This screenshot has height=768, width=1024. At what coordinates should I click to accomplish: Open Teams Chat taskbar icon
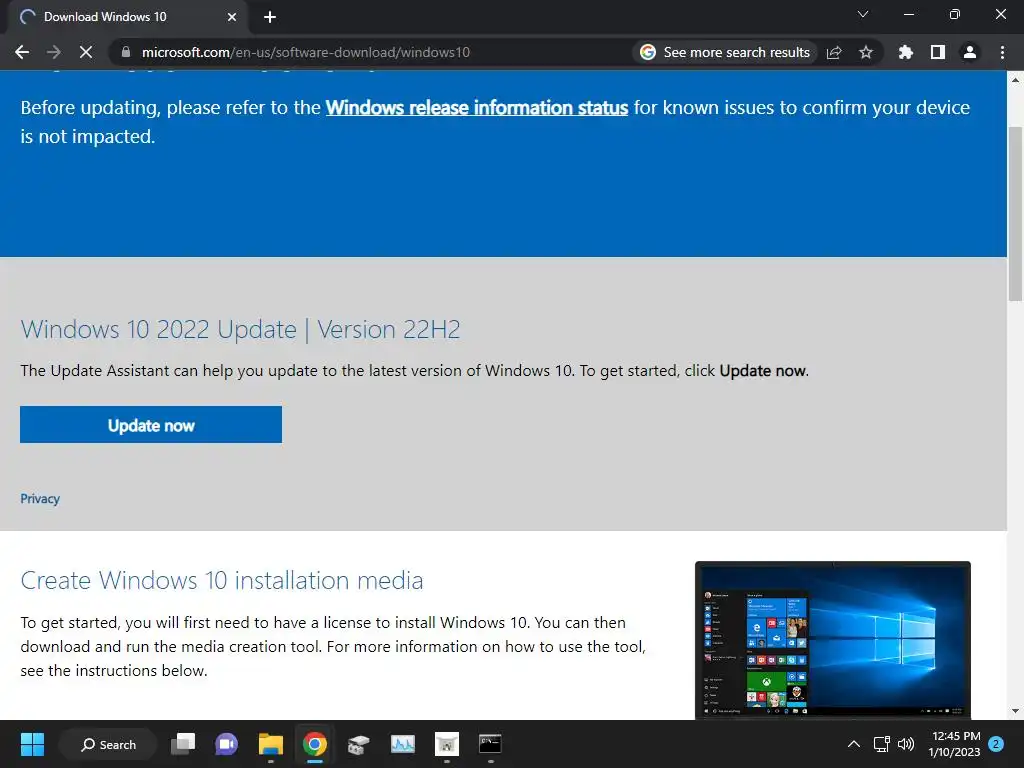coord(227,744)
